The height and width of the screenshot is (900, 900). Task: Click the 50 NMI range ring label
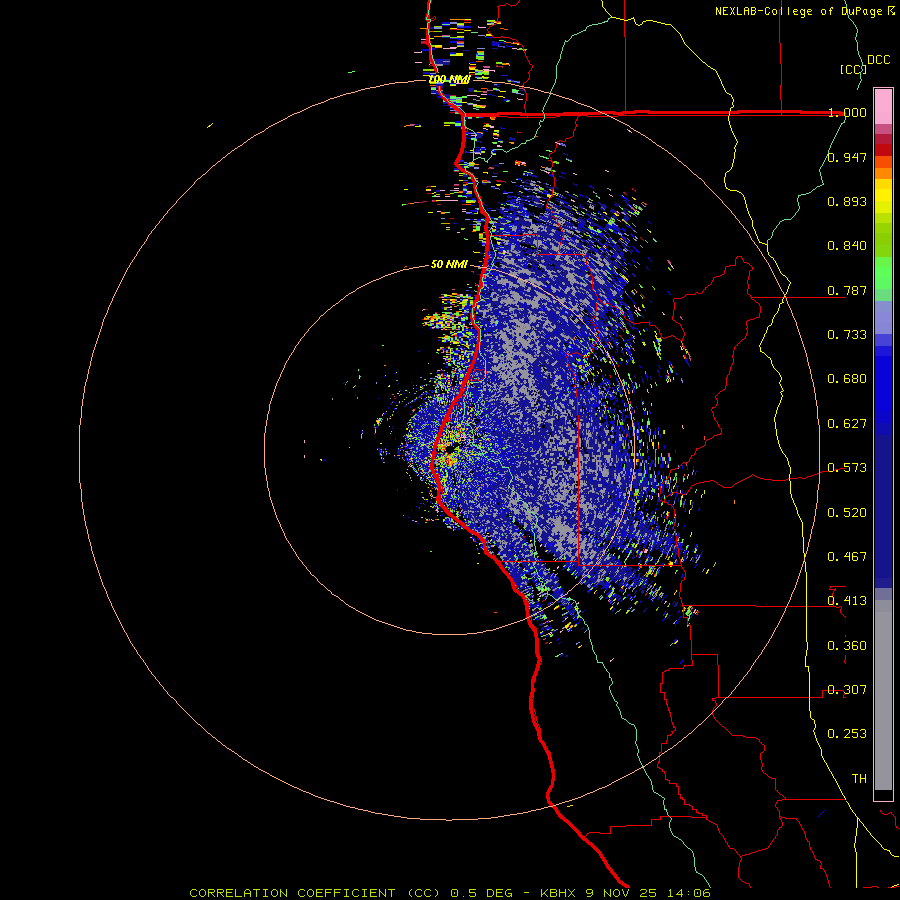pyautogui.click(x=449, y=265)
